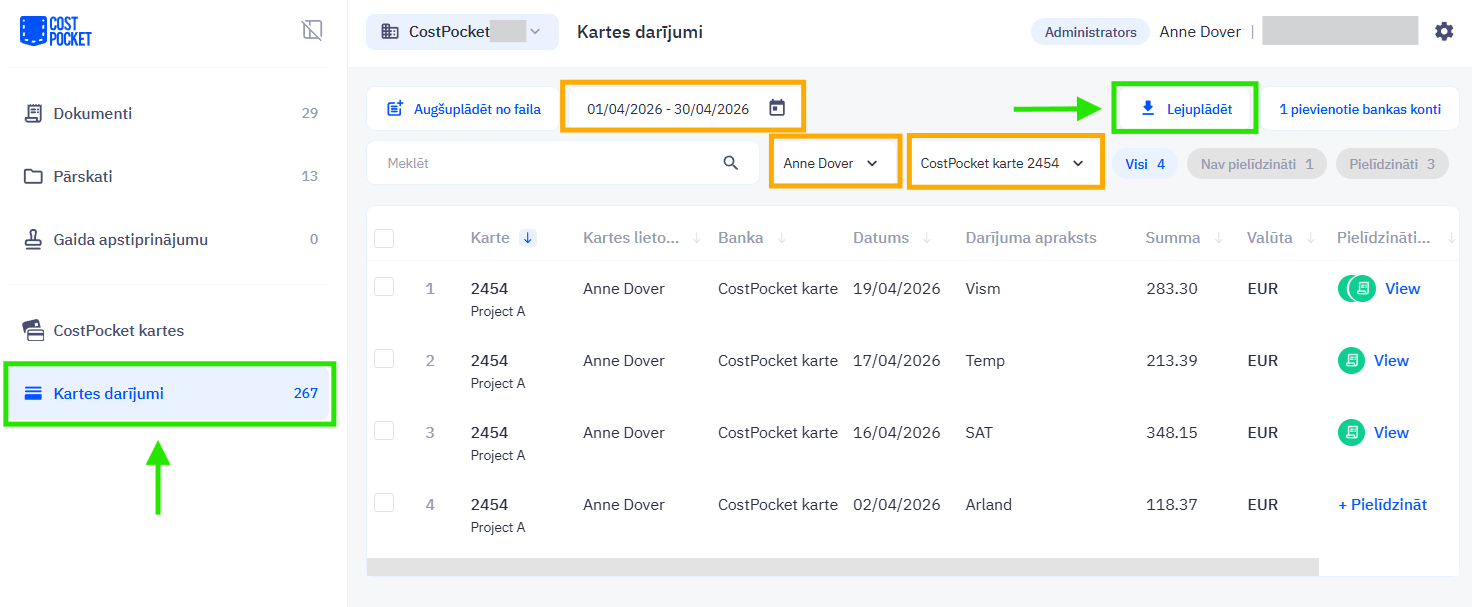Check the box for row 1 Vism

point(384,287)
